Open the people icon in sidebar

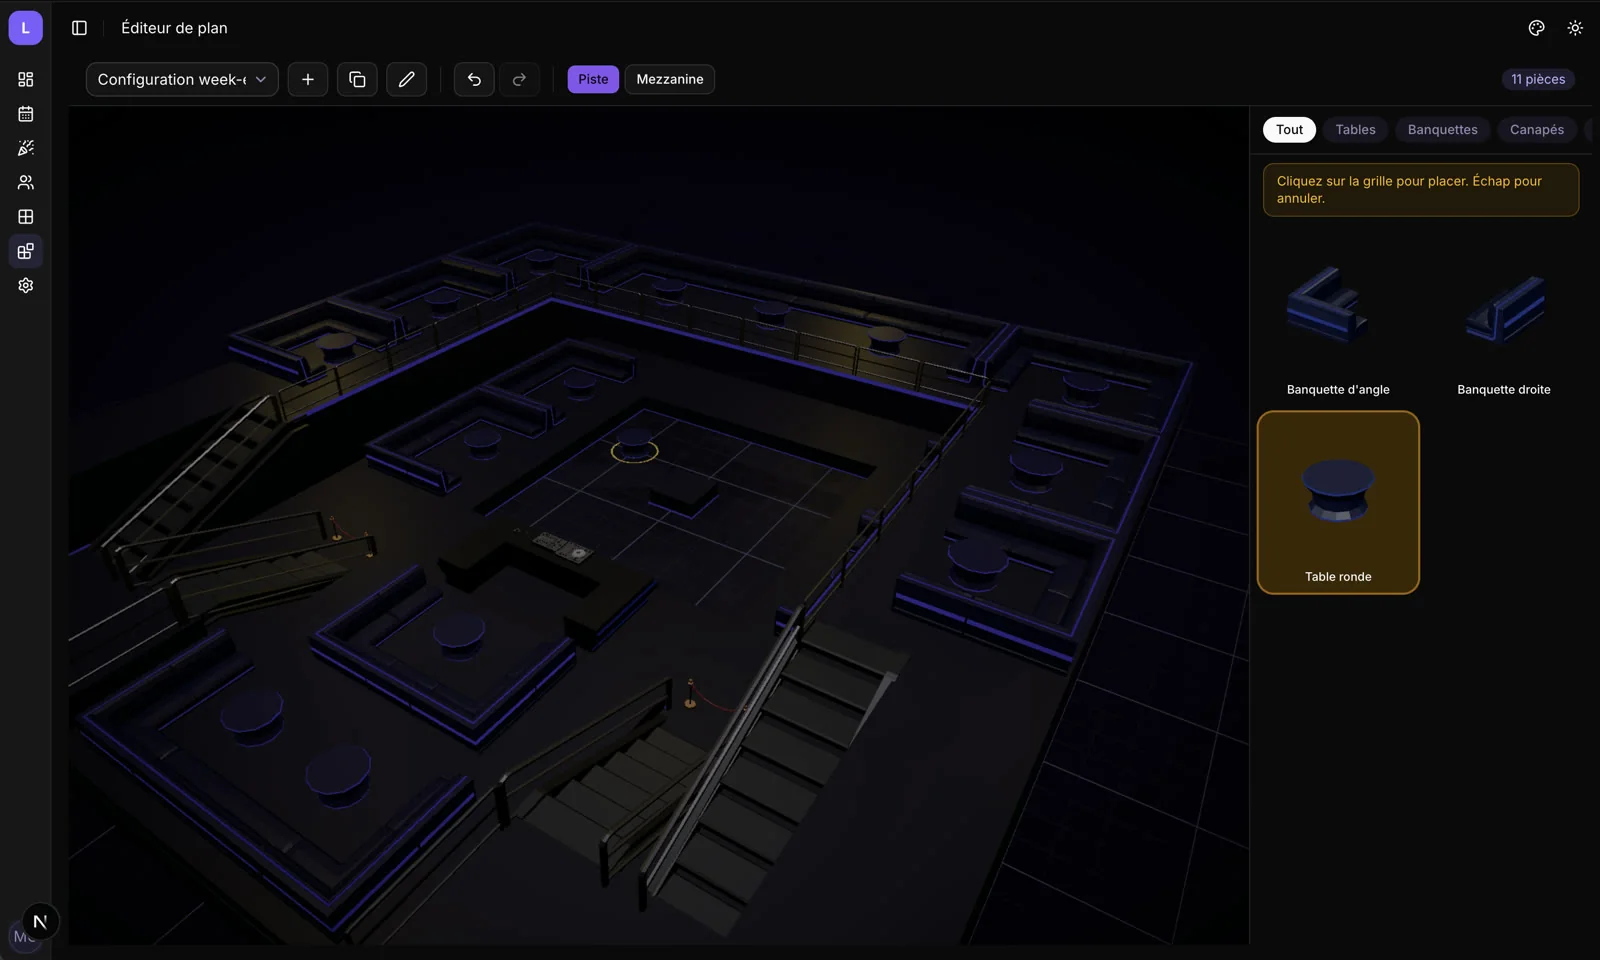pyautogui.click(x=26, y=182)
